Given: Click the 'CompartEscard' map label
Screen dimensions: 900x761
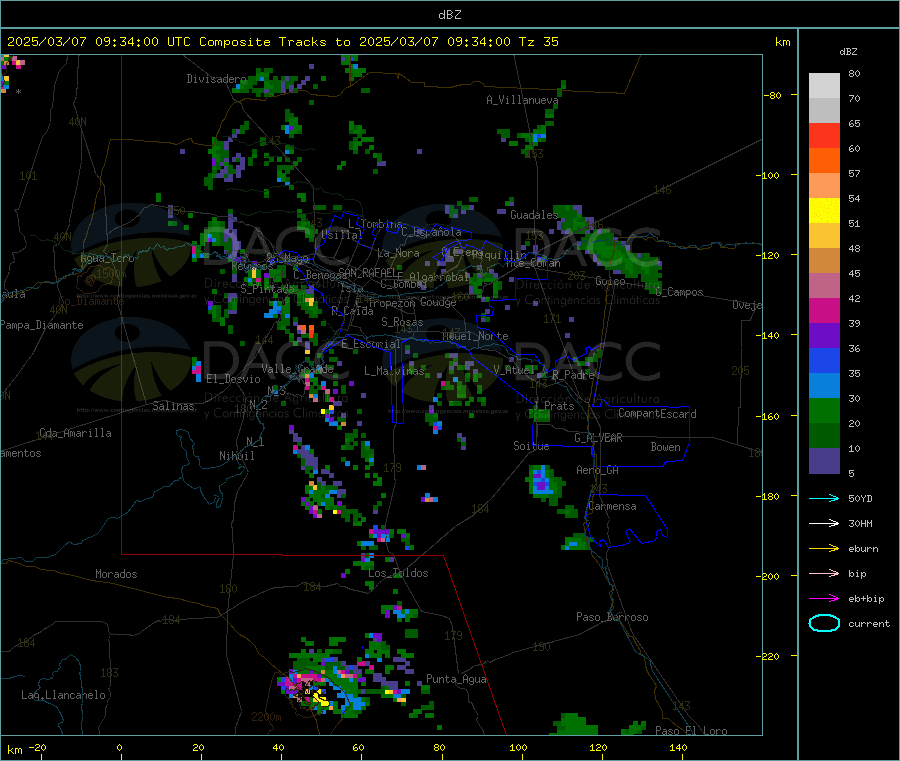Looking at the screenshot, I should [x=657, y=413].
